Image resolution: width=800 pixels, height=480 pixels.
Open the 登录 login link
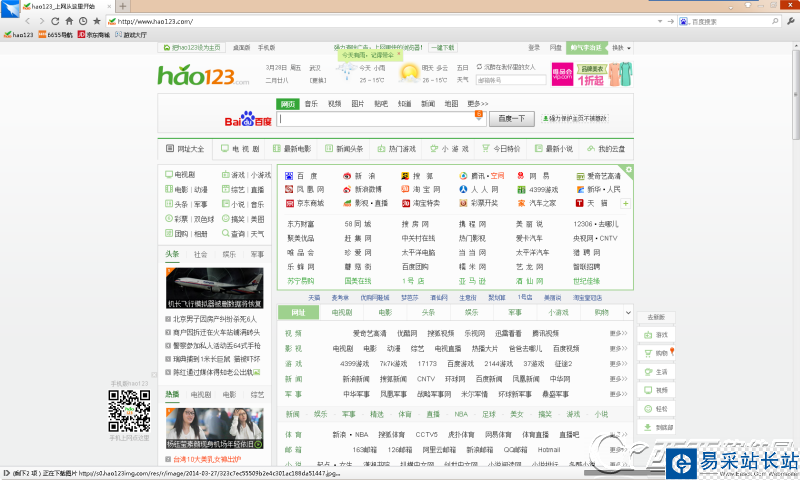pos(534,47)
